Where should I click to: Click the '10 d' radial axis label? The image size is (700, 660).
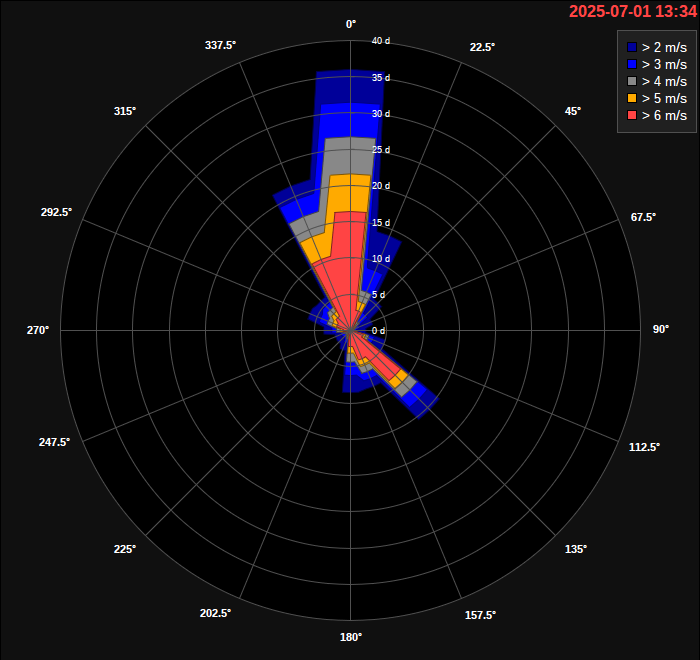(381, 259)
